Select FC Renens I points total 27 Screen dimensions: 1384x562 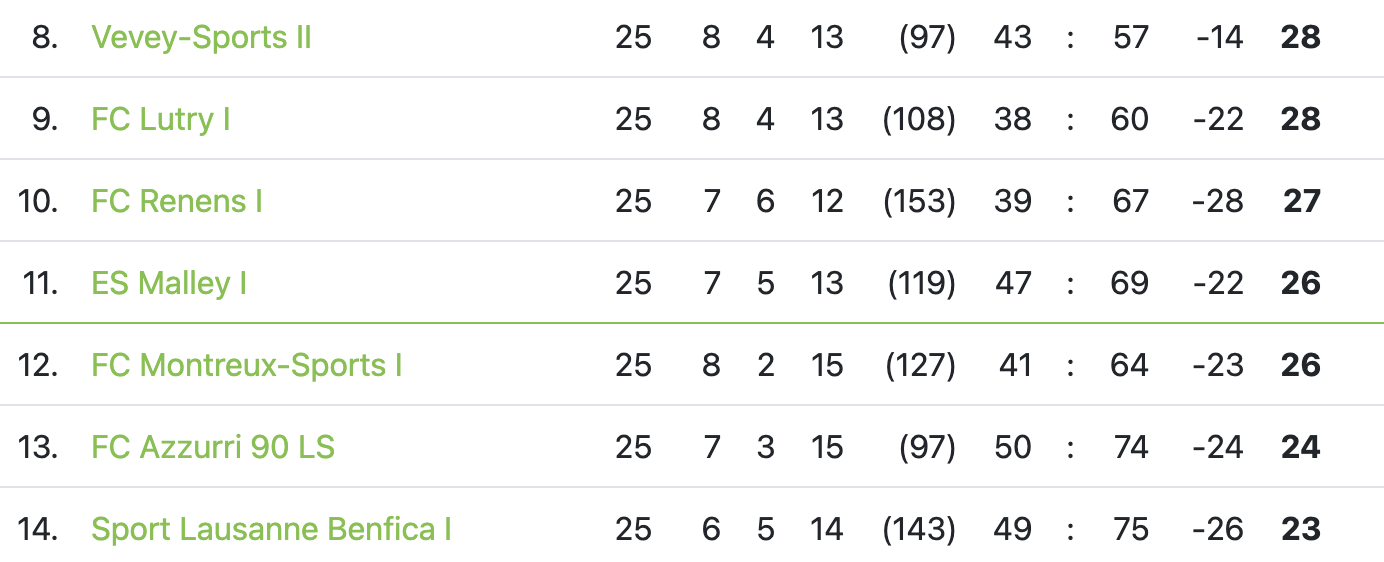pyautogui.click(x=1302, y=202)
